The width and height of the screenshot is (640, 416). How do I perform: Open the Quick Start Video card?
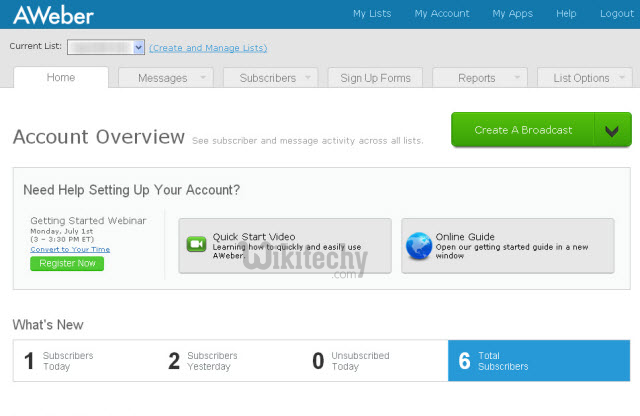pos(285,246)
